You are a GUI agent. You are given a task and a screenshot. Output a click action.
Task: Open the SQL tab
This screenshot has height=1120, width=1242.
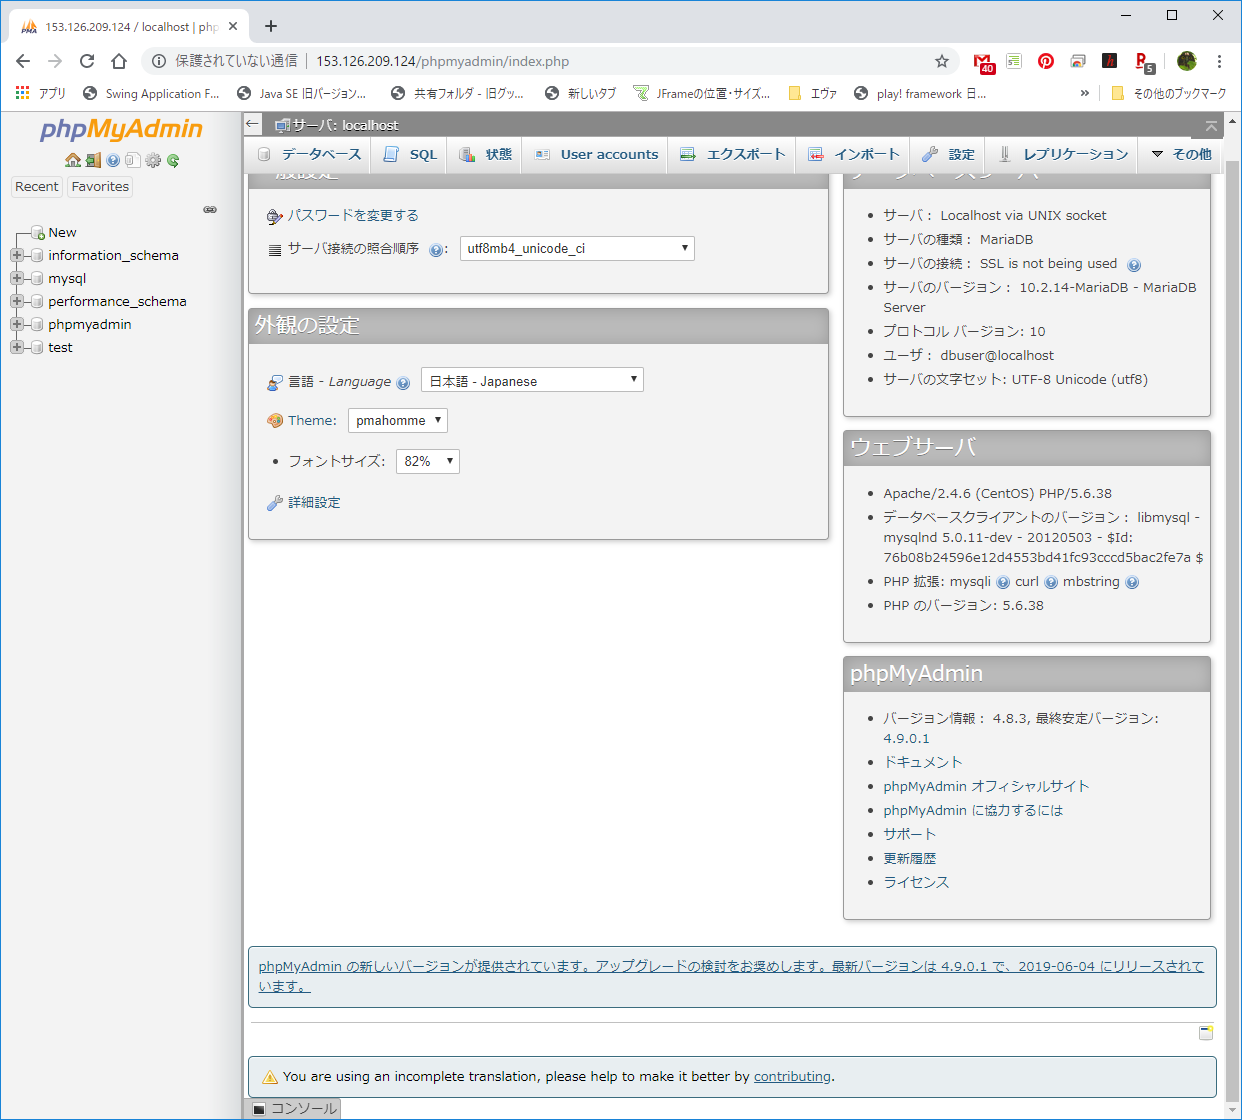pos(411,154)
